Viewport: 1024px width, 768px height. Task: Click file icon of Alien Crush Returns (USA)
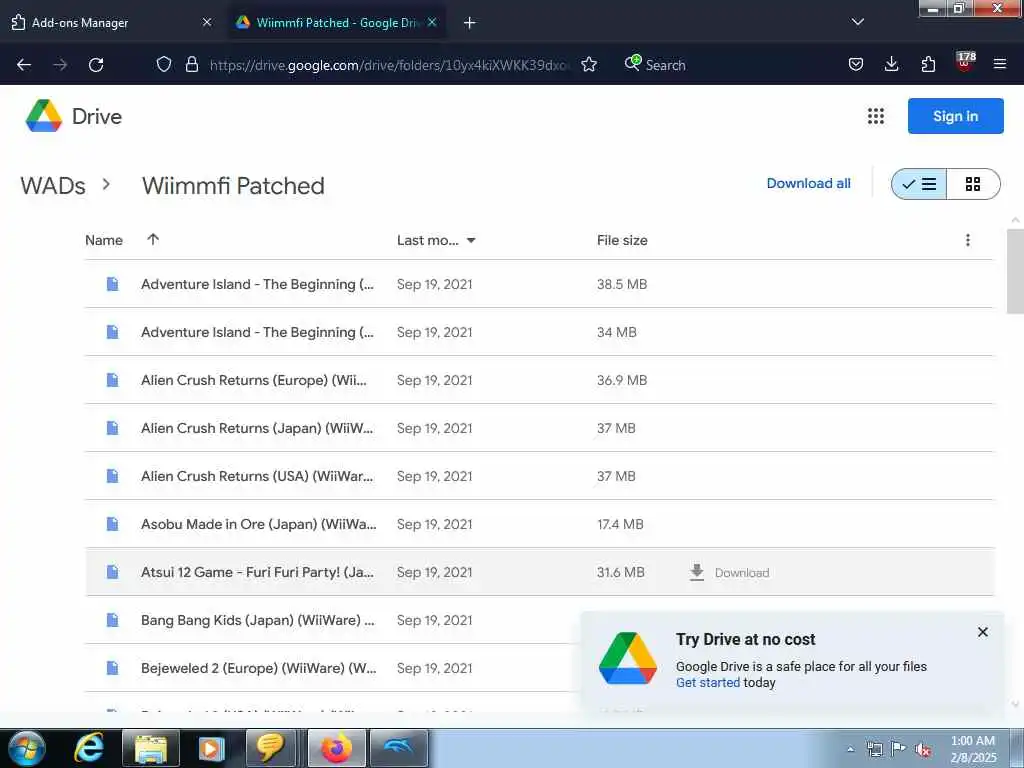[112, 476]
